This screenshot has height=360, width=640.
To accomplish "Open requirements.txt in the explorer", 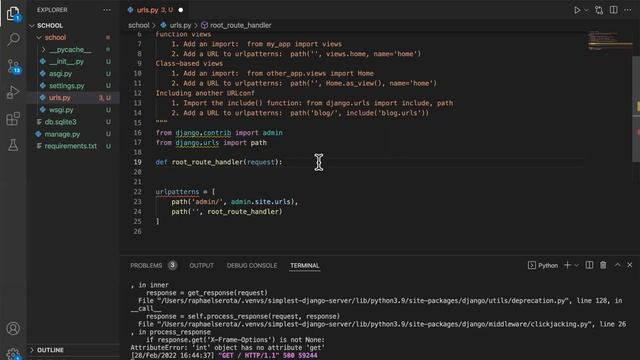I will (71, 146).
